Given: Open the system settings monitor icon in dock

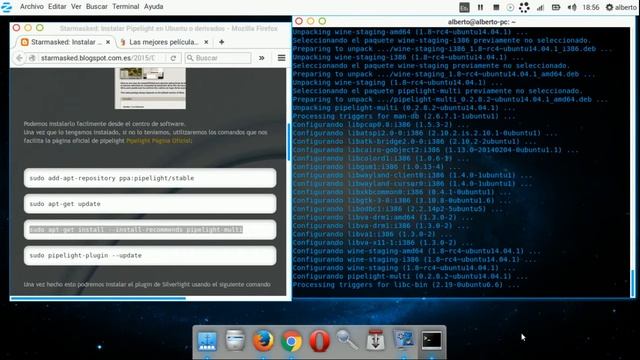Looking at the screenshot, I should (404, 340).
